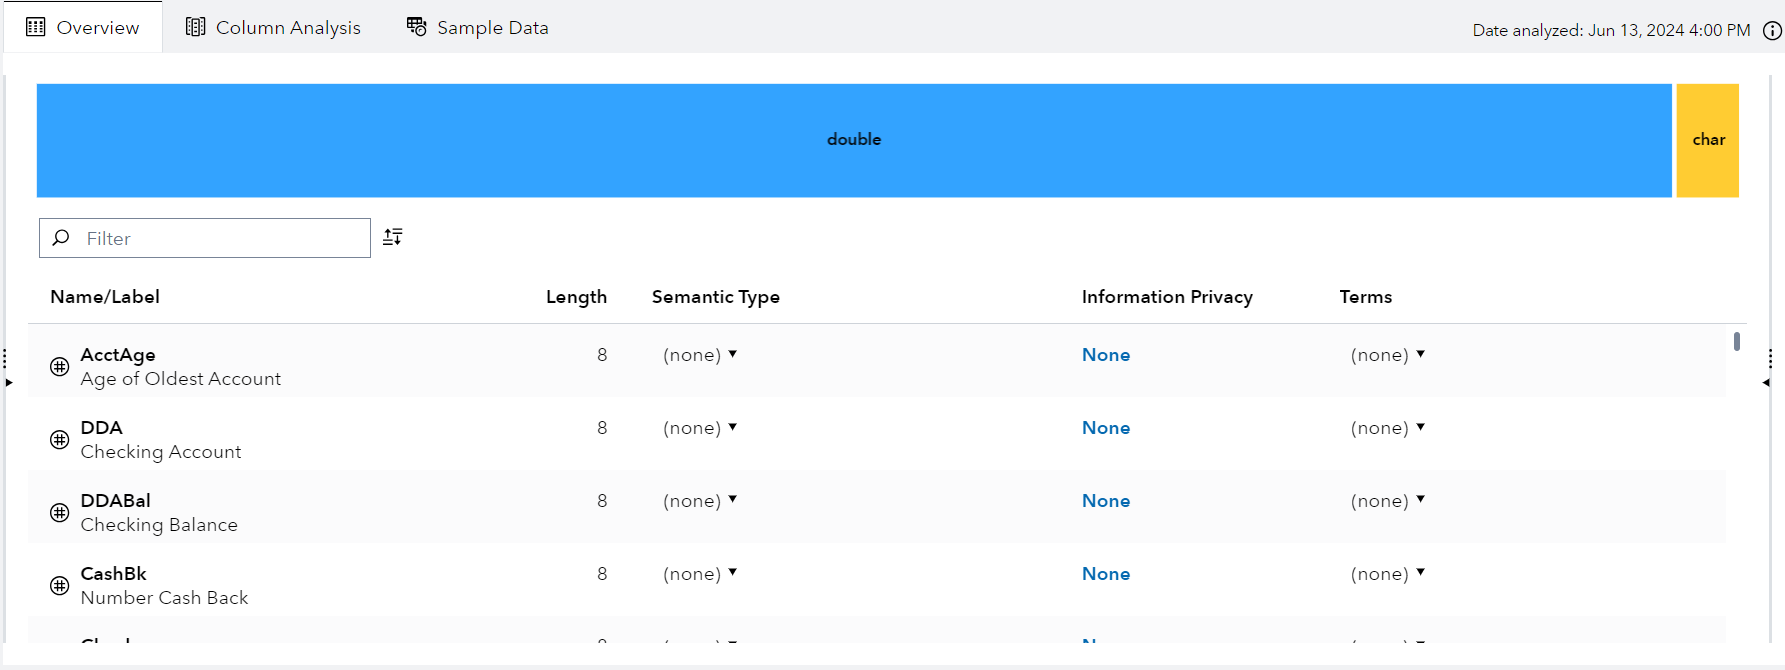Screen dimensions: 1785x670
Task: Click the None privacy link for AcctAge
Action: [1106, 355]
